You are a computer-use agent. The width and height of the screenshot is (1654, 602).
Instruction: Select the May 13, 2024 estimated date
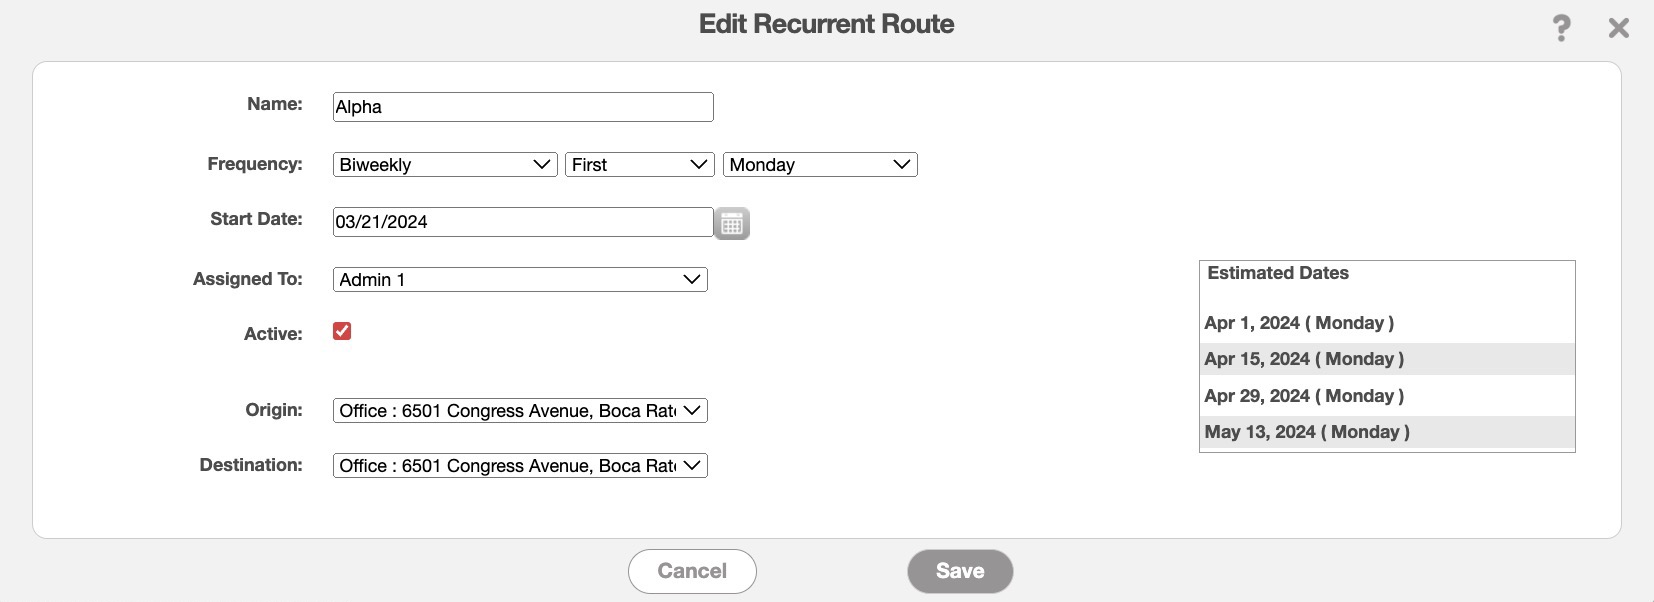[1307, 432]
